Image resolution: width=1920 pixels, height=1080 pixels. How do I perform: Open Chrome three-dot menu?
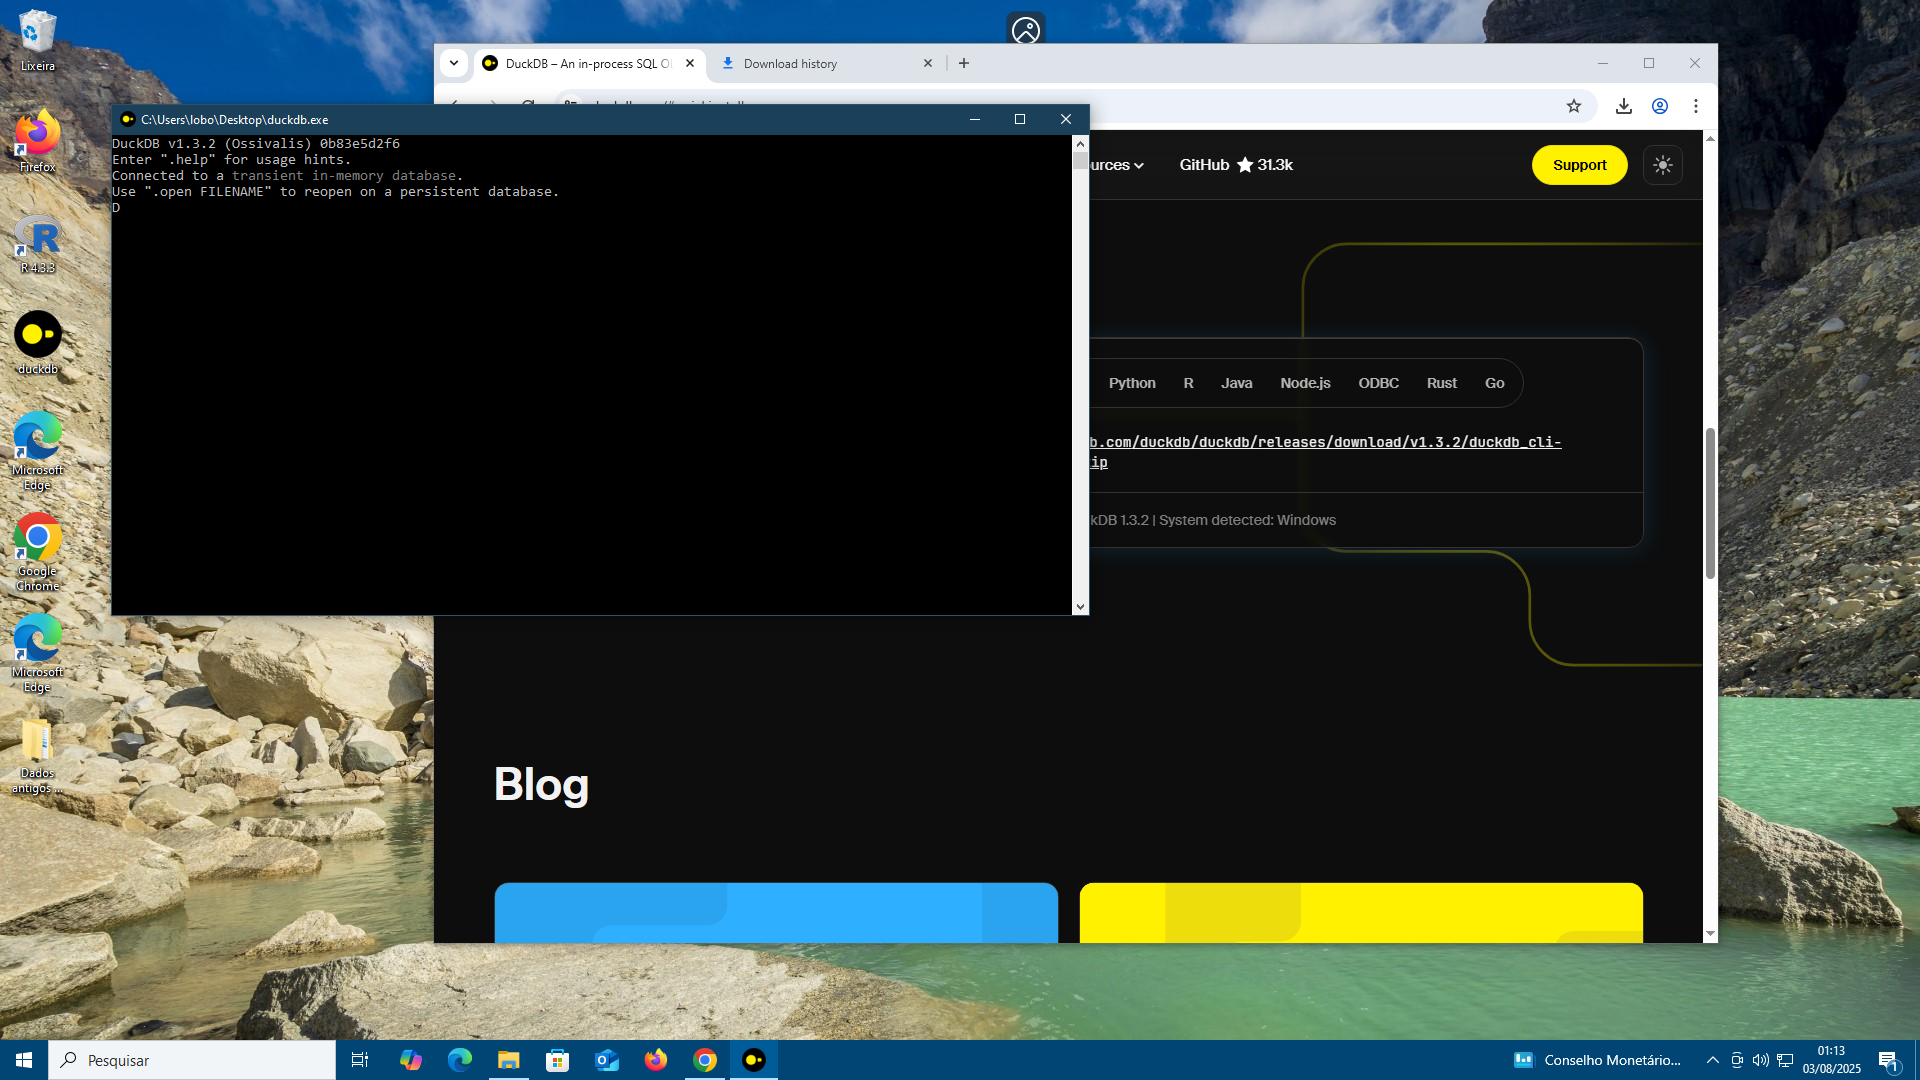pos(1695,106)
